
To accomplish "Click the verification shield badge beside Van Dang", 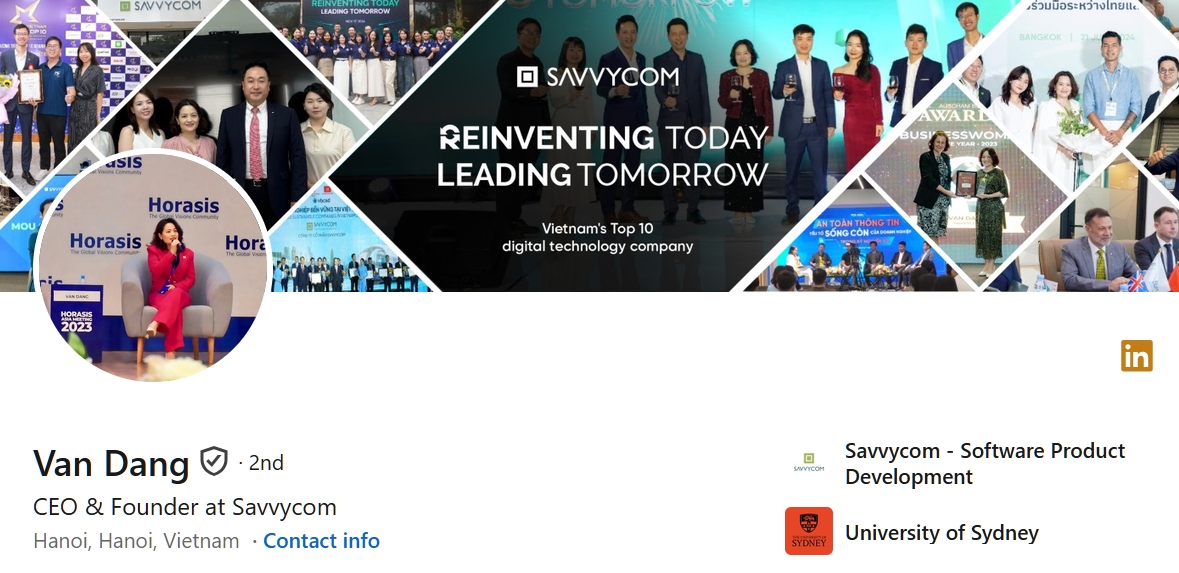I will coord(214,461).
